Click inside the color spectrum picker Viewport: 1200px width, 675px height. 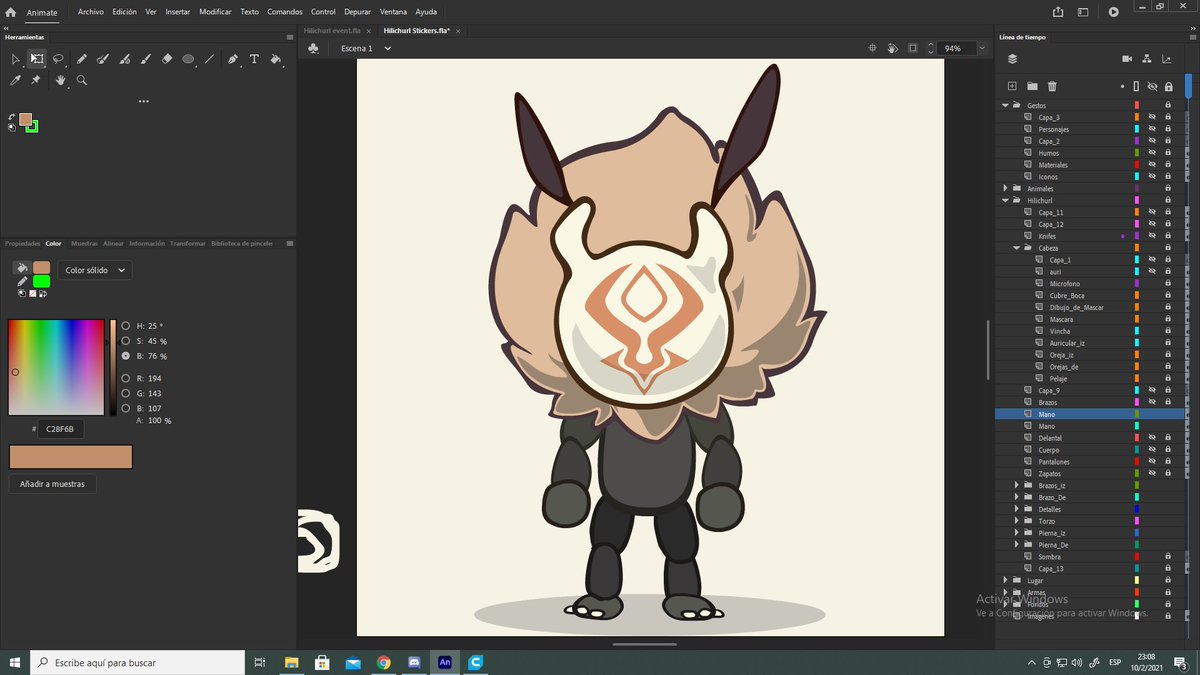click(x=56, y=367)
